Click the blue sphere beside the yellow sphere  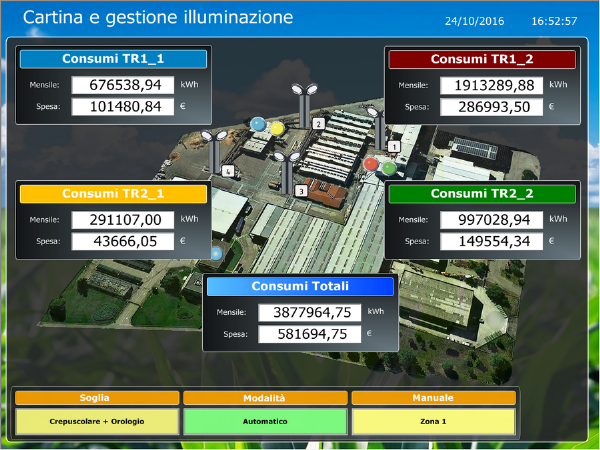pyautogui.click(x=258, y=124)
